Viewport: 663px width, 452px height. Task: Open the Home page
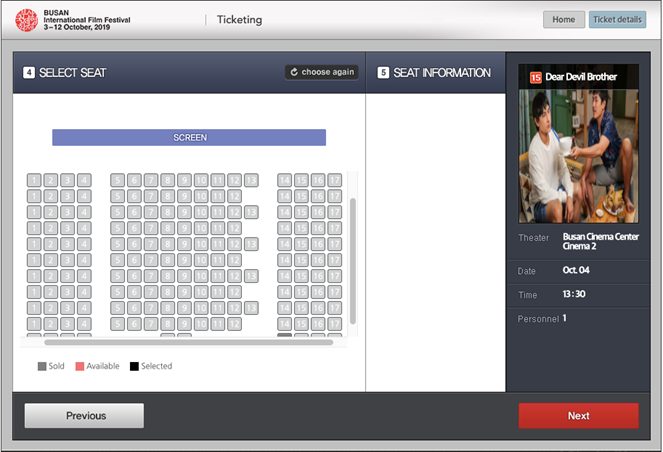(x=563, y=19)
